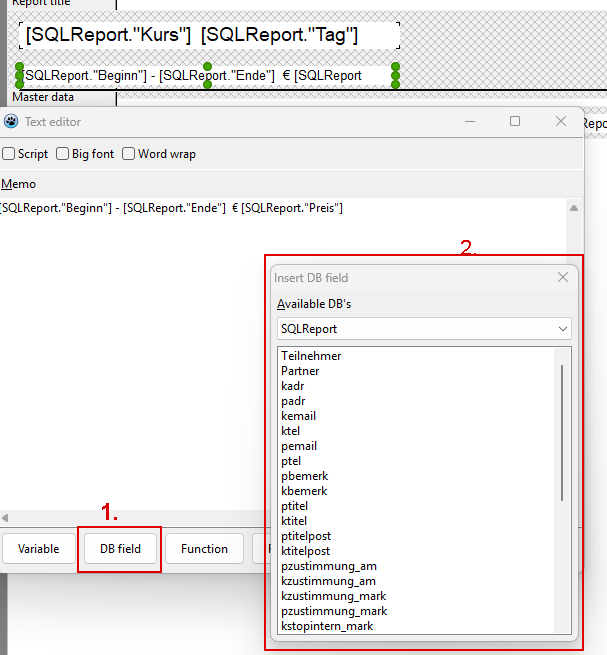
Task: Click the Memo left scroll arrow
Action: 5,518
